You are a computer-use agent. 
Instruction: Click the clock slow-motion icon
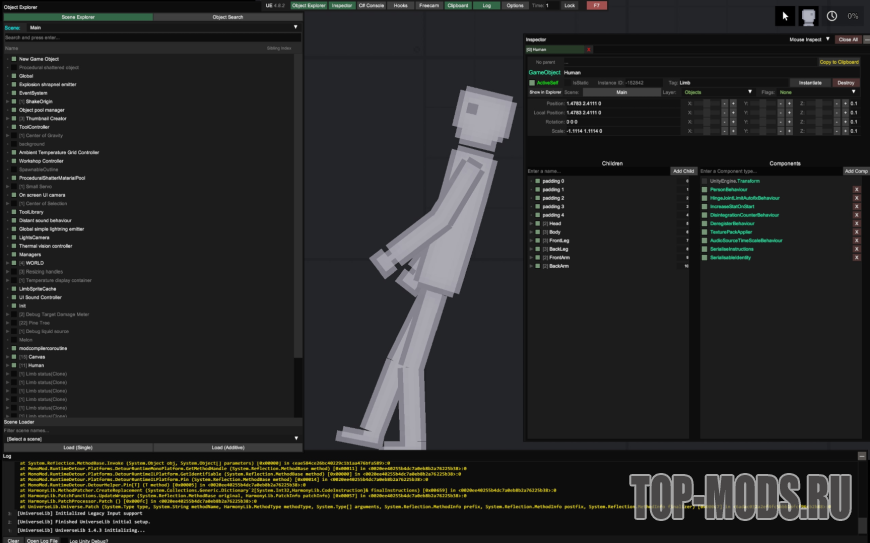[x=832, y=16]
